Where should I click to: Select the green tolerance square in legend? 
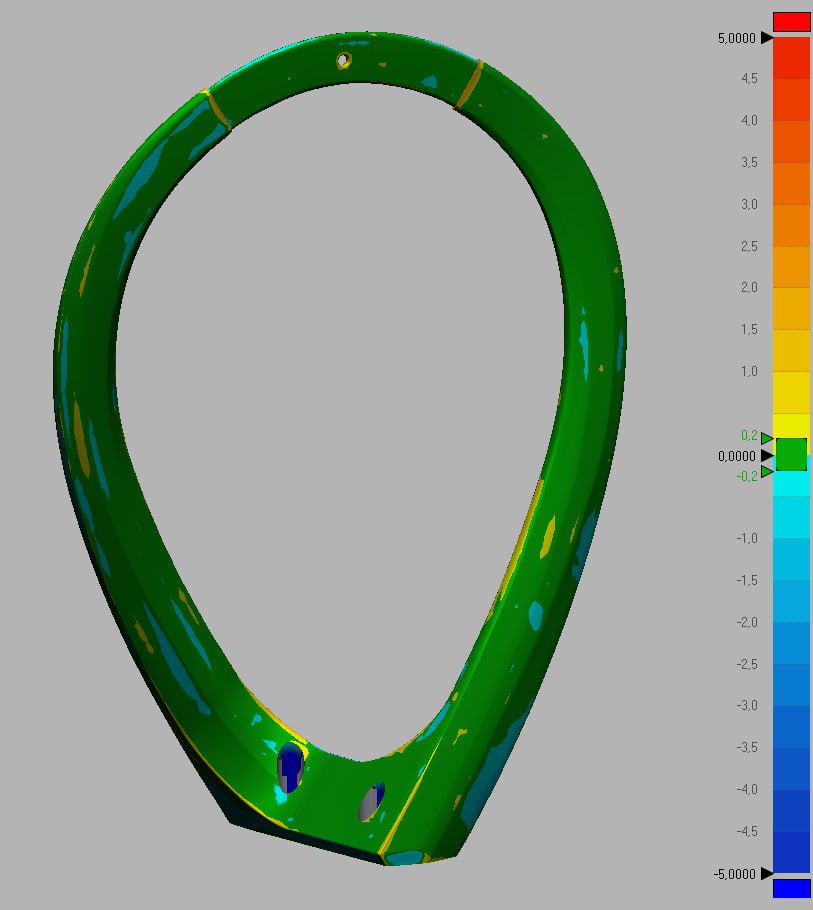(791, 455)
